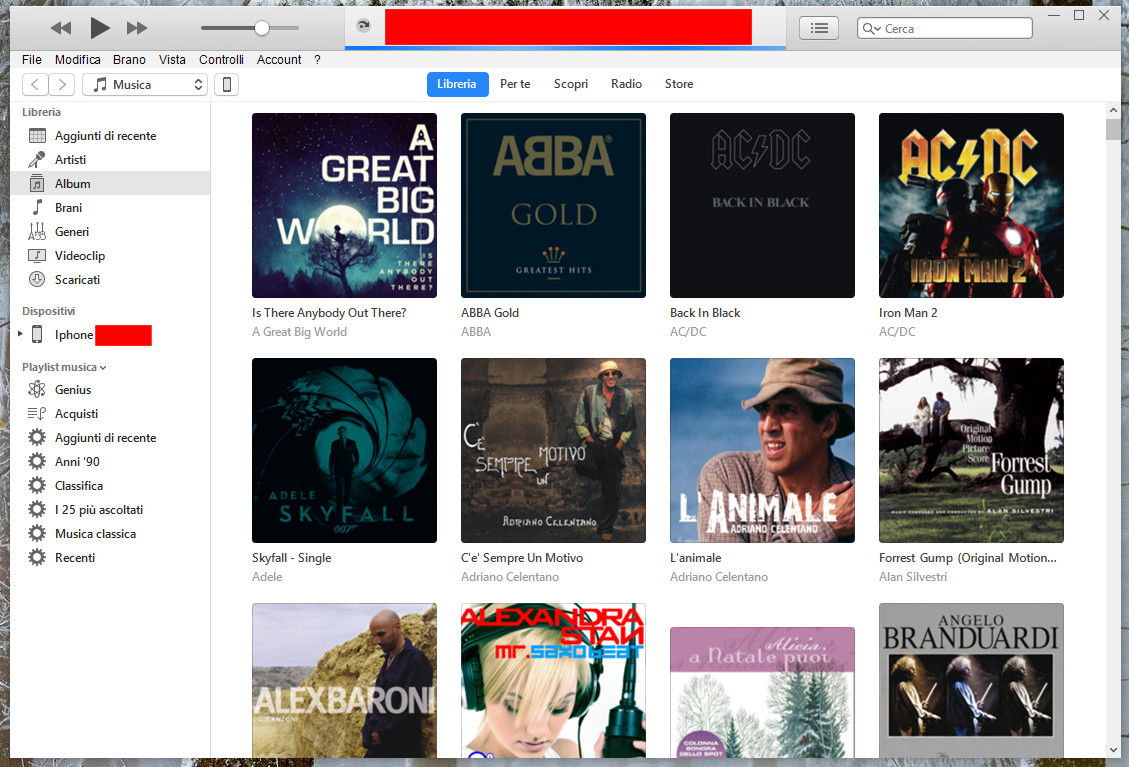
Task: Open the Musica media type dropdown
Action: (x=145, y=85)
